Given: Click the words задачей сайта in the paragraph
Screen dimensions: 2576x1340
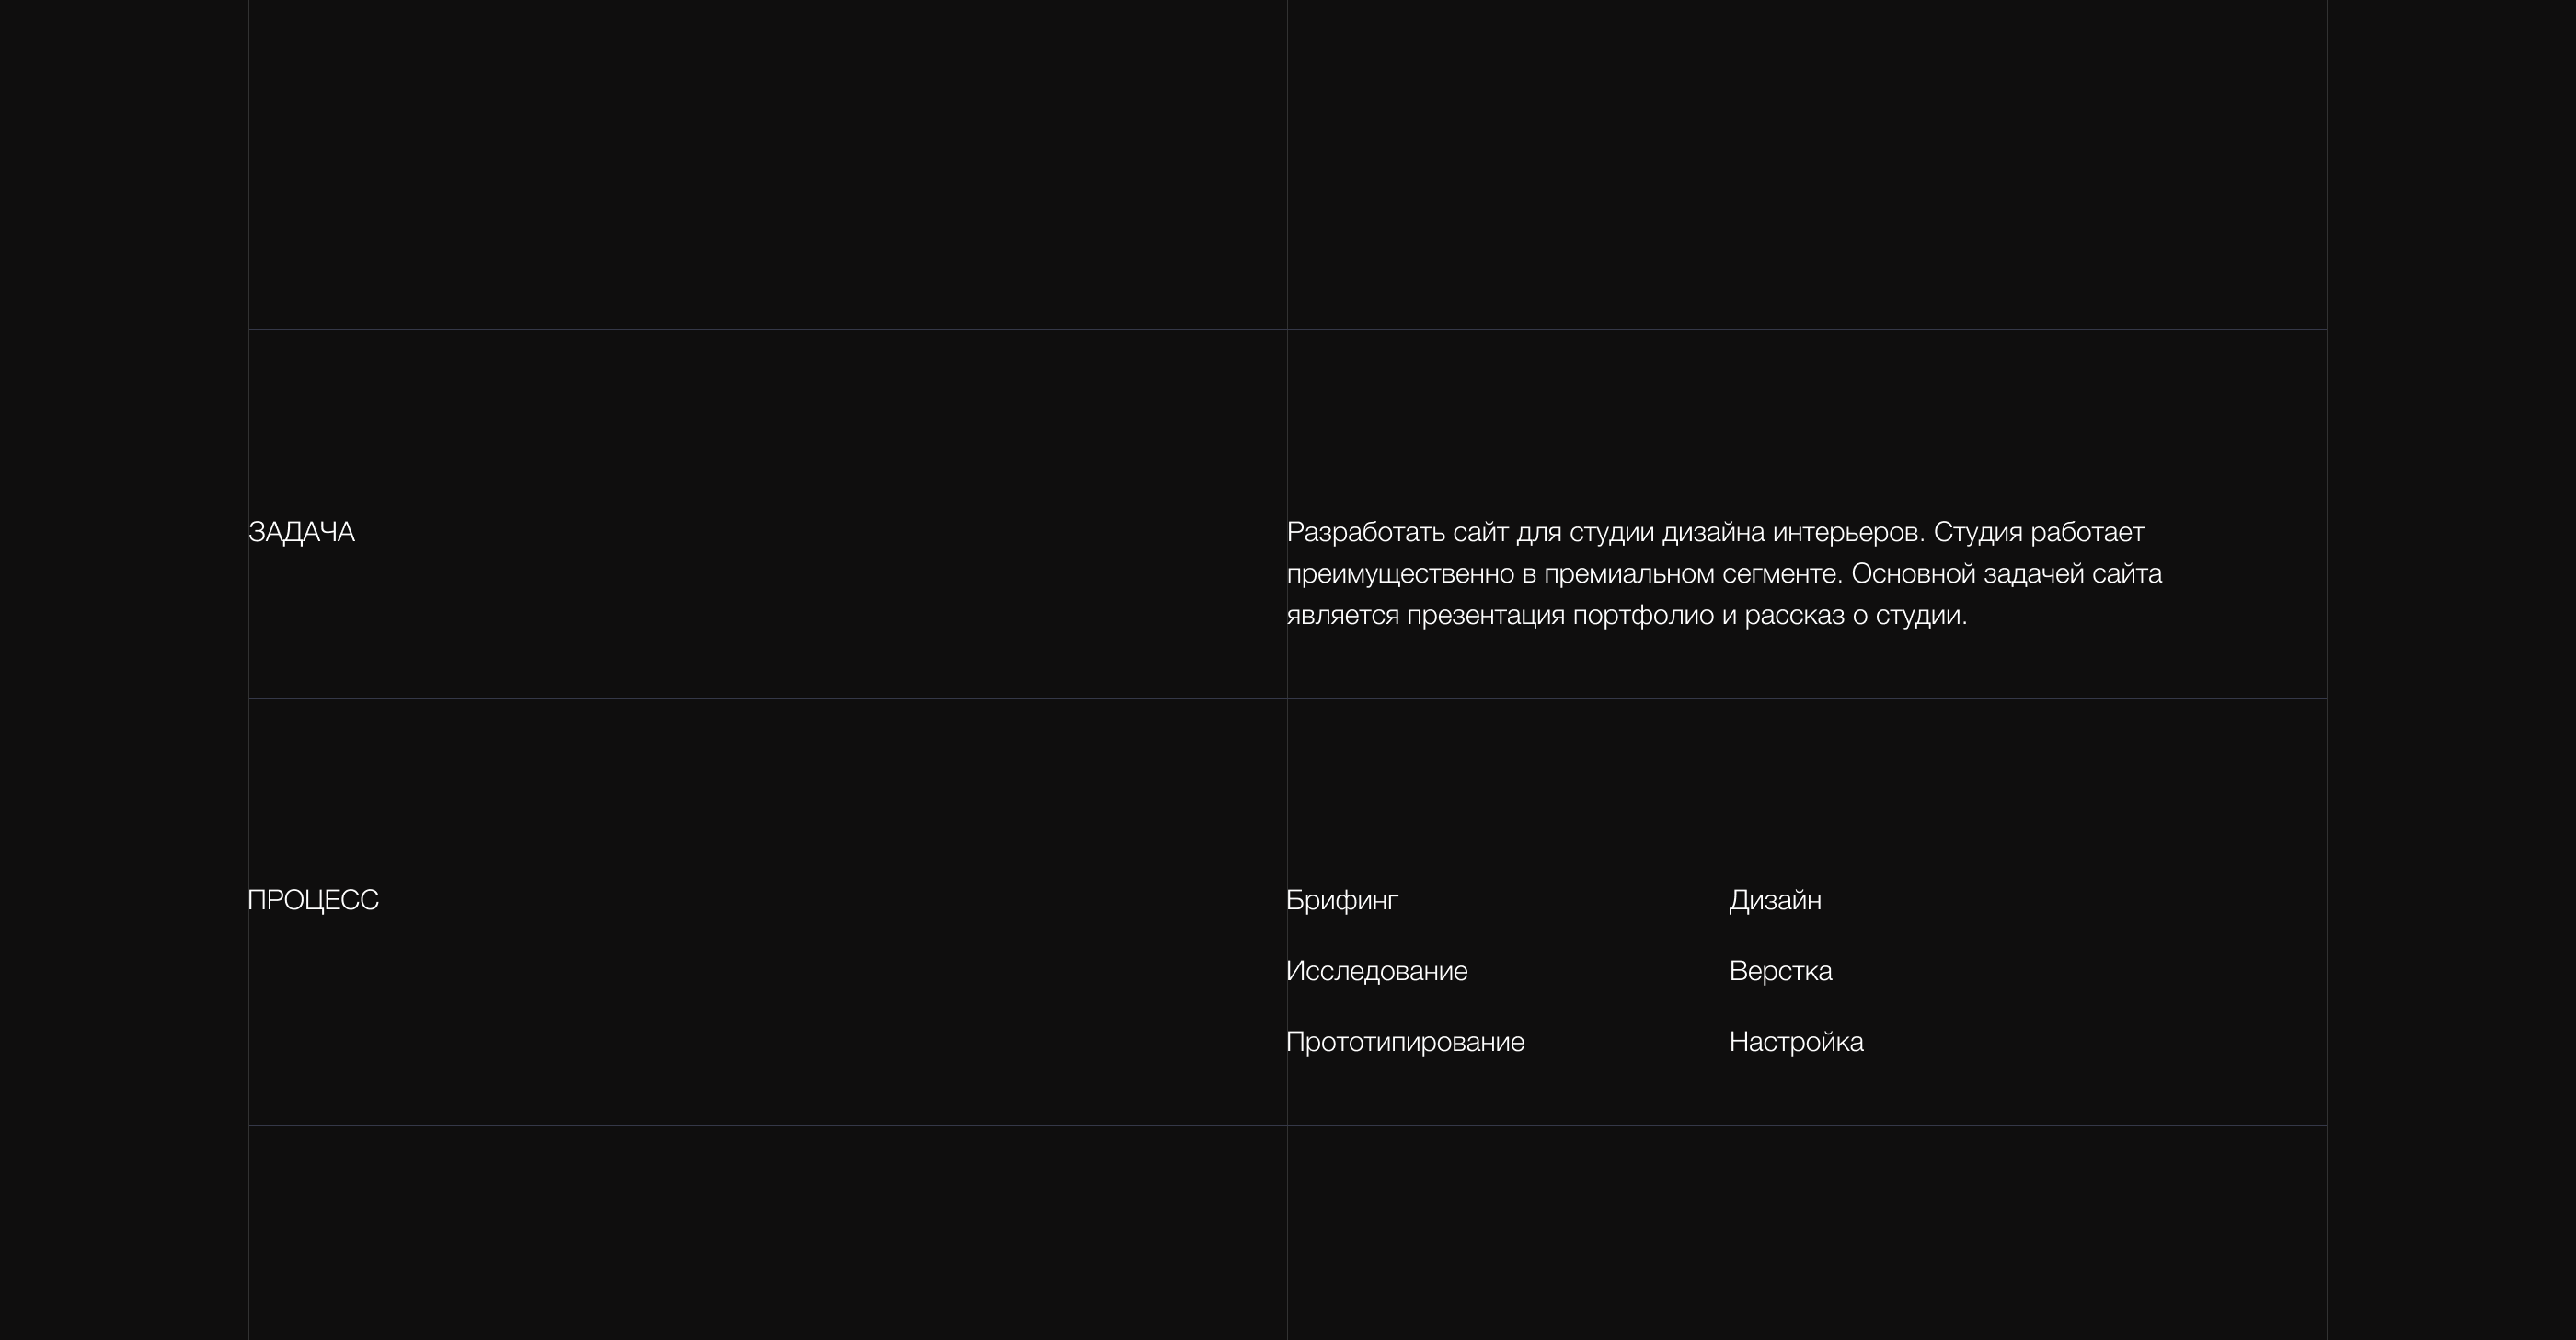Looking at the screenshot, I should [2072, 574].
